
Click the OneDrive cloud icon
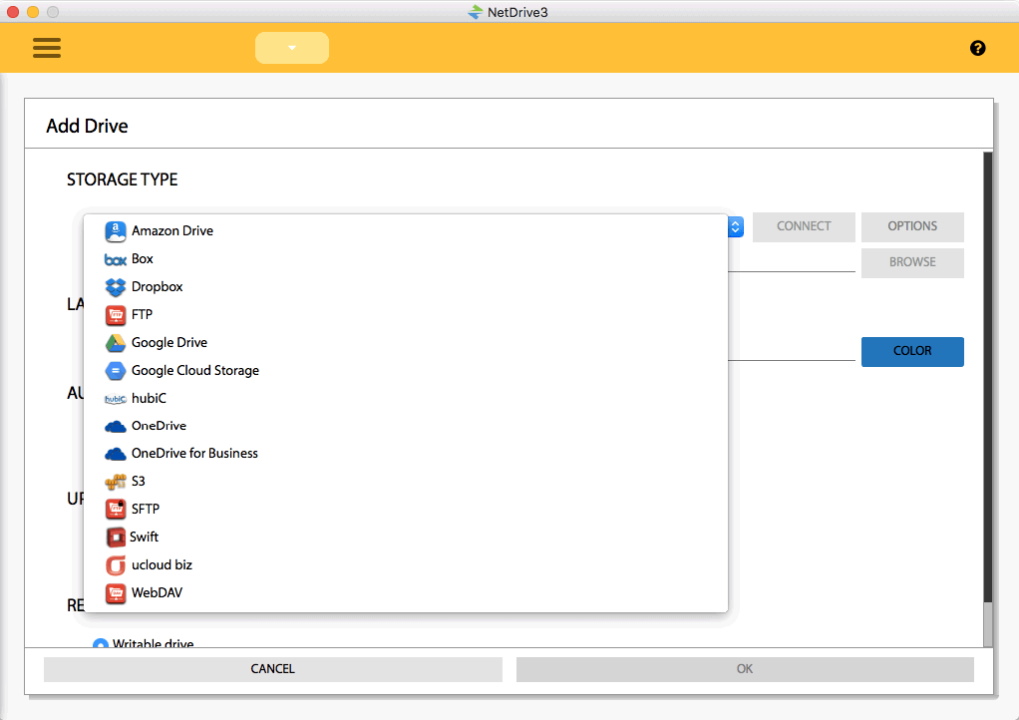coord(115,426)
